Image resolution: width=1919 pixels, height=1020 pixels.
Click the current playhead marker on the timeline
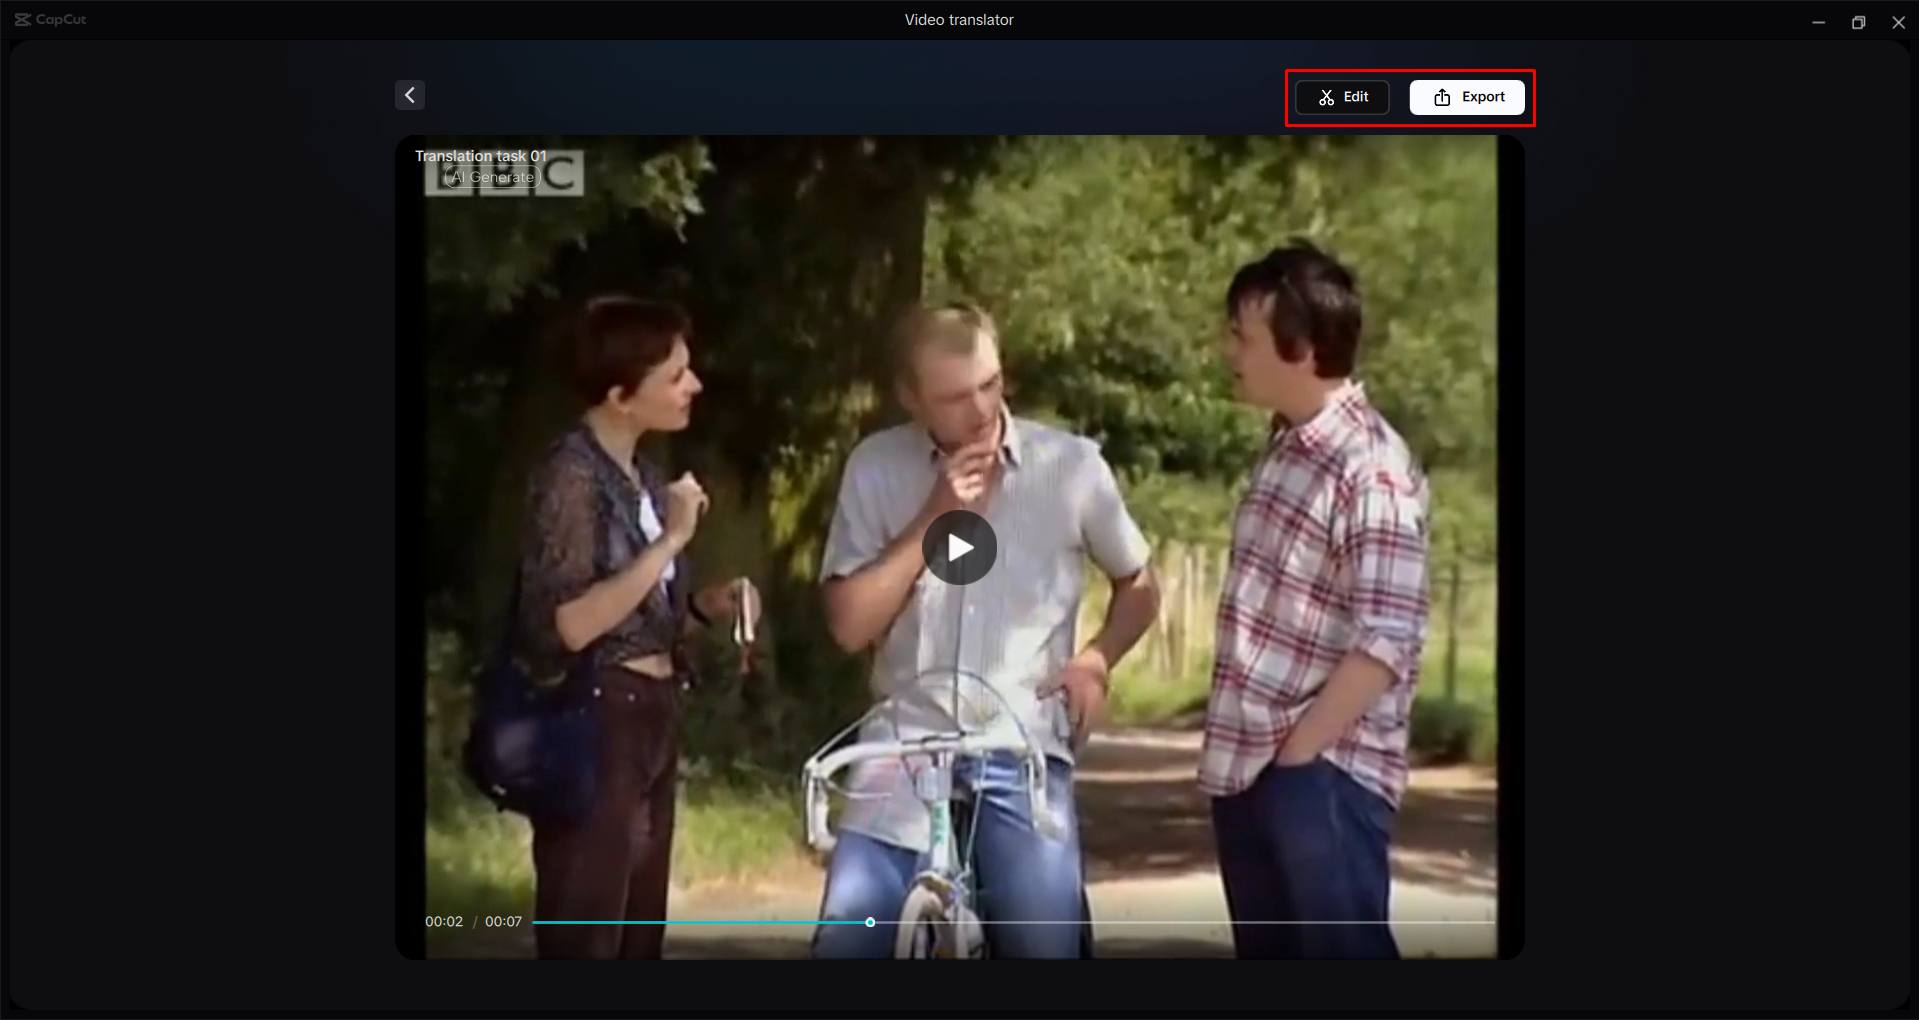869,922
